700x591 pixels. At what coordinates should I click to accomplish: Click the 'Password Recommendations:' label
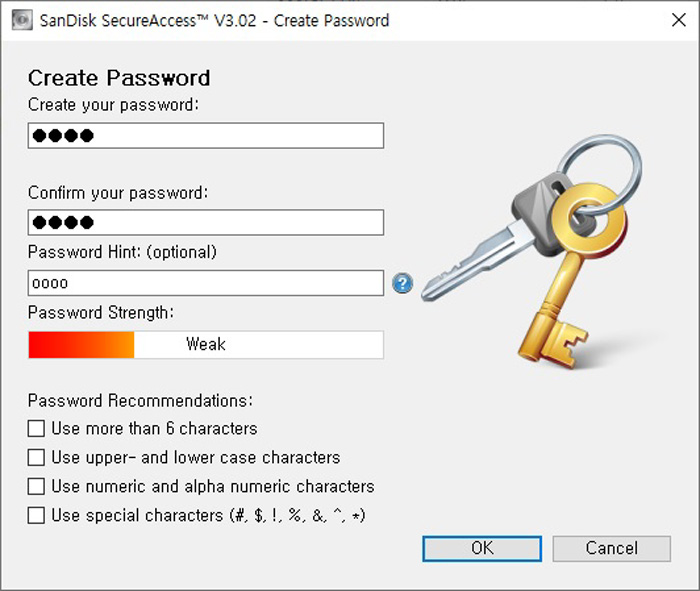pos(140,400)
